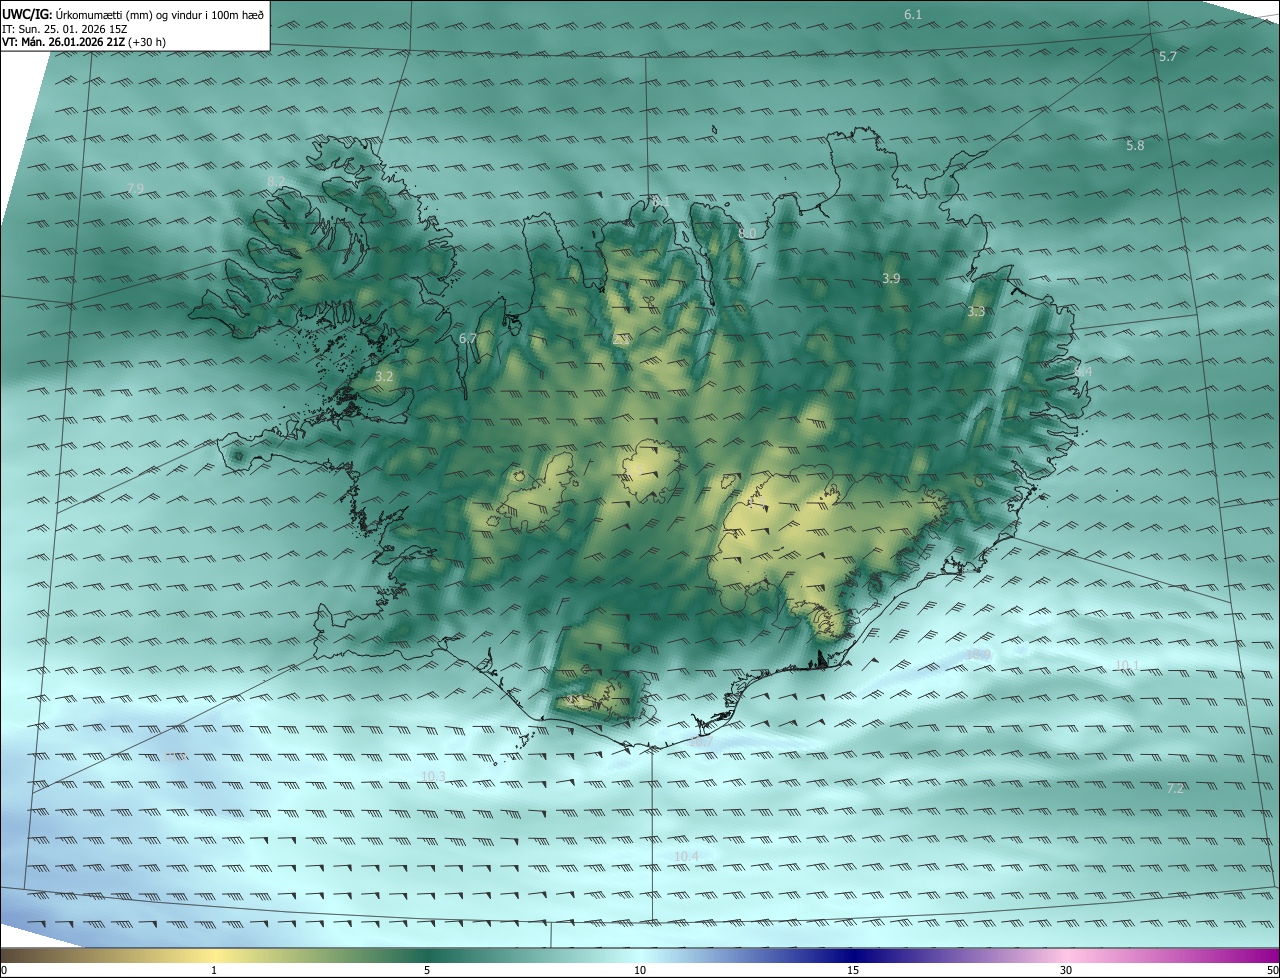Click the 3.9 value label
Image resolution: width=1280 pixels, height=978 pixels.
(x=891, y=278)
